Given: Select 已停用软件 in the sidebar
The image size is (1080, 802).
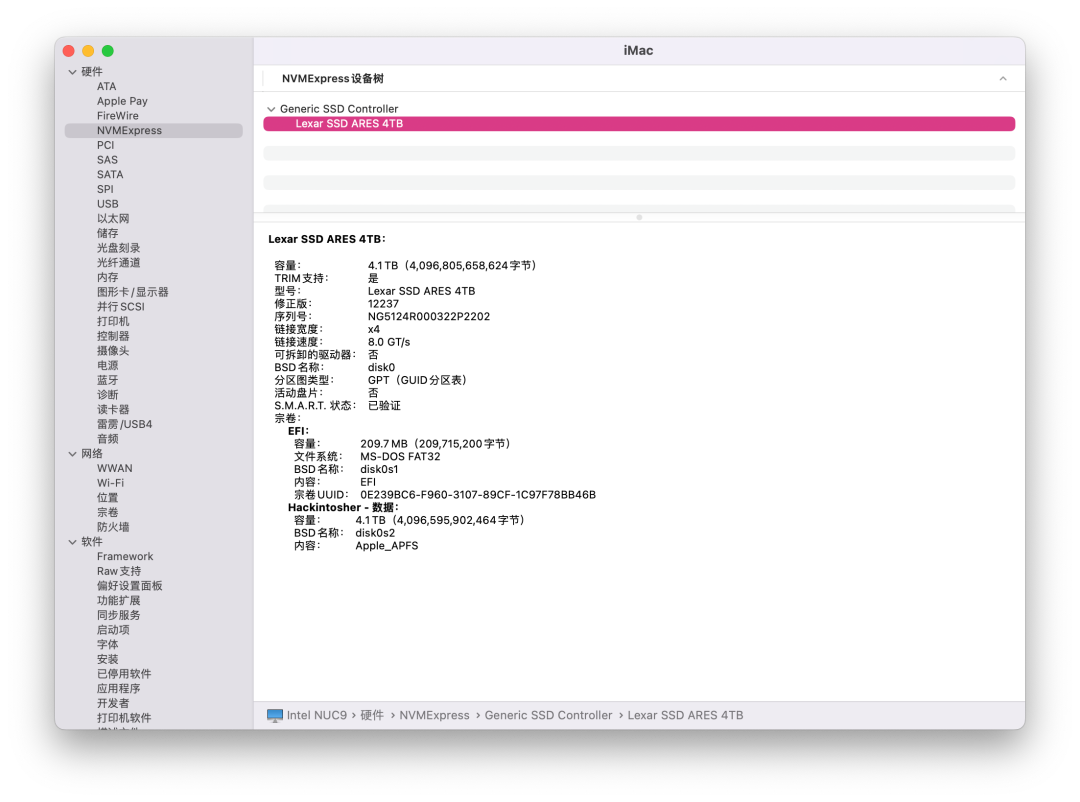Looking at the screenshot, I should (x=124, y=674).
